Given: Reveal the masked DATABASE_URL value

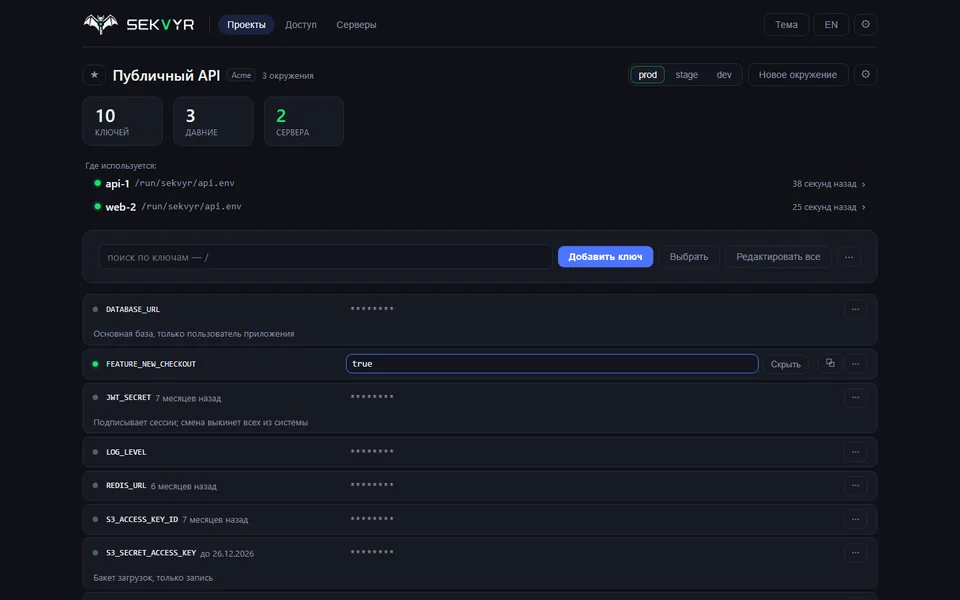Looking at the screenshot, I should [x=372, y=309].
